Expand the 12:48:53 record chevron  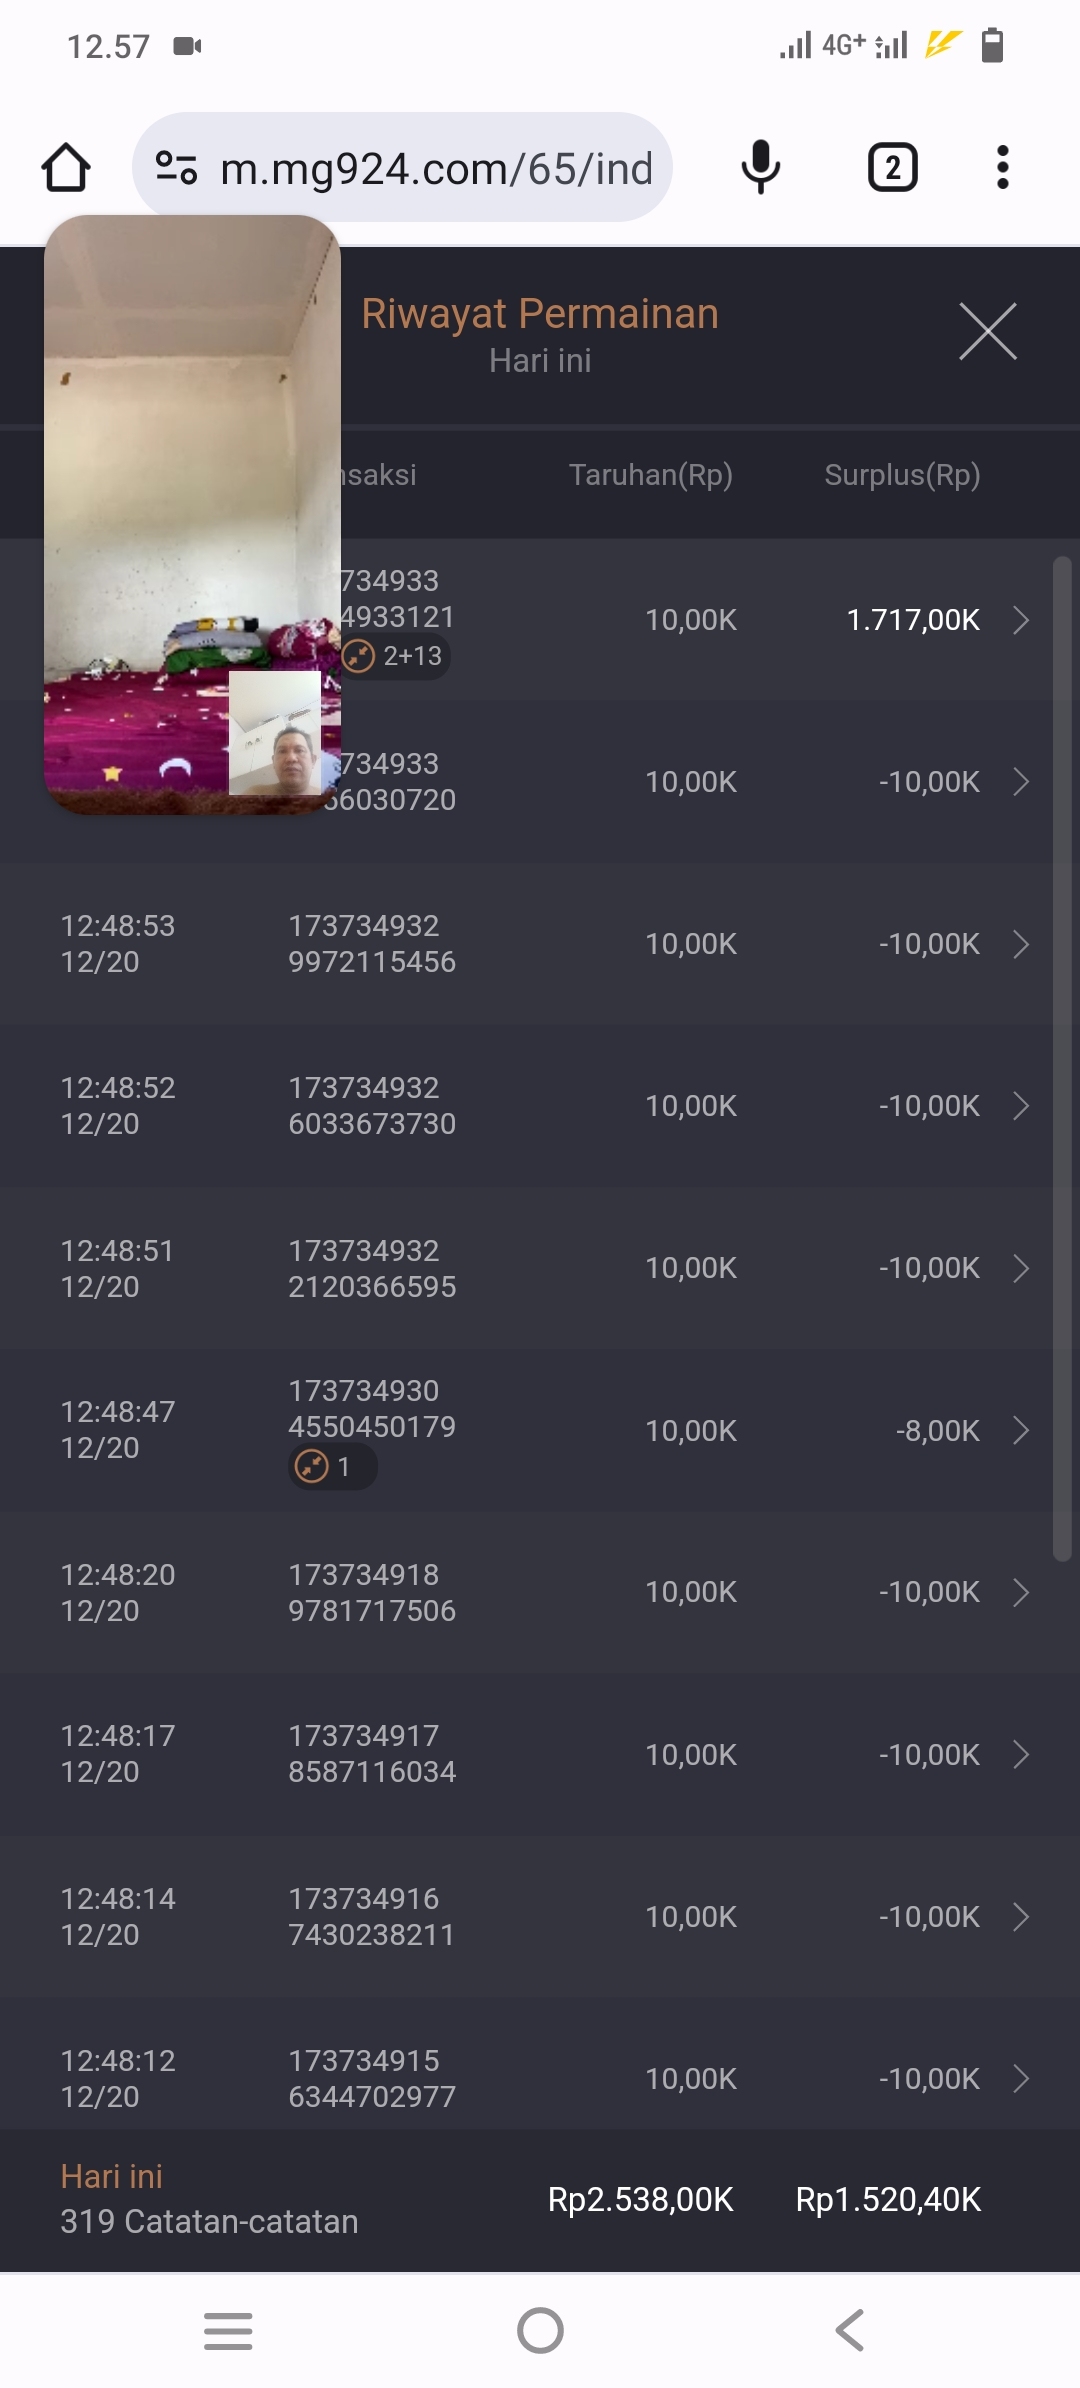pos(1020,944)
